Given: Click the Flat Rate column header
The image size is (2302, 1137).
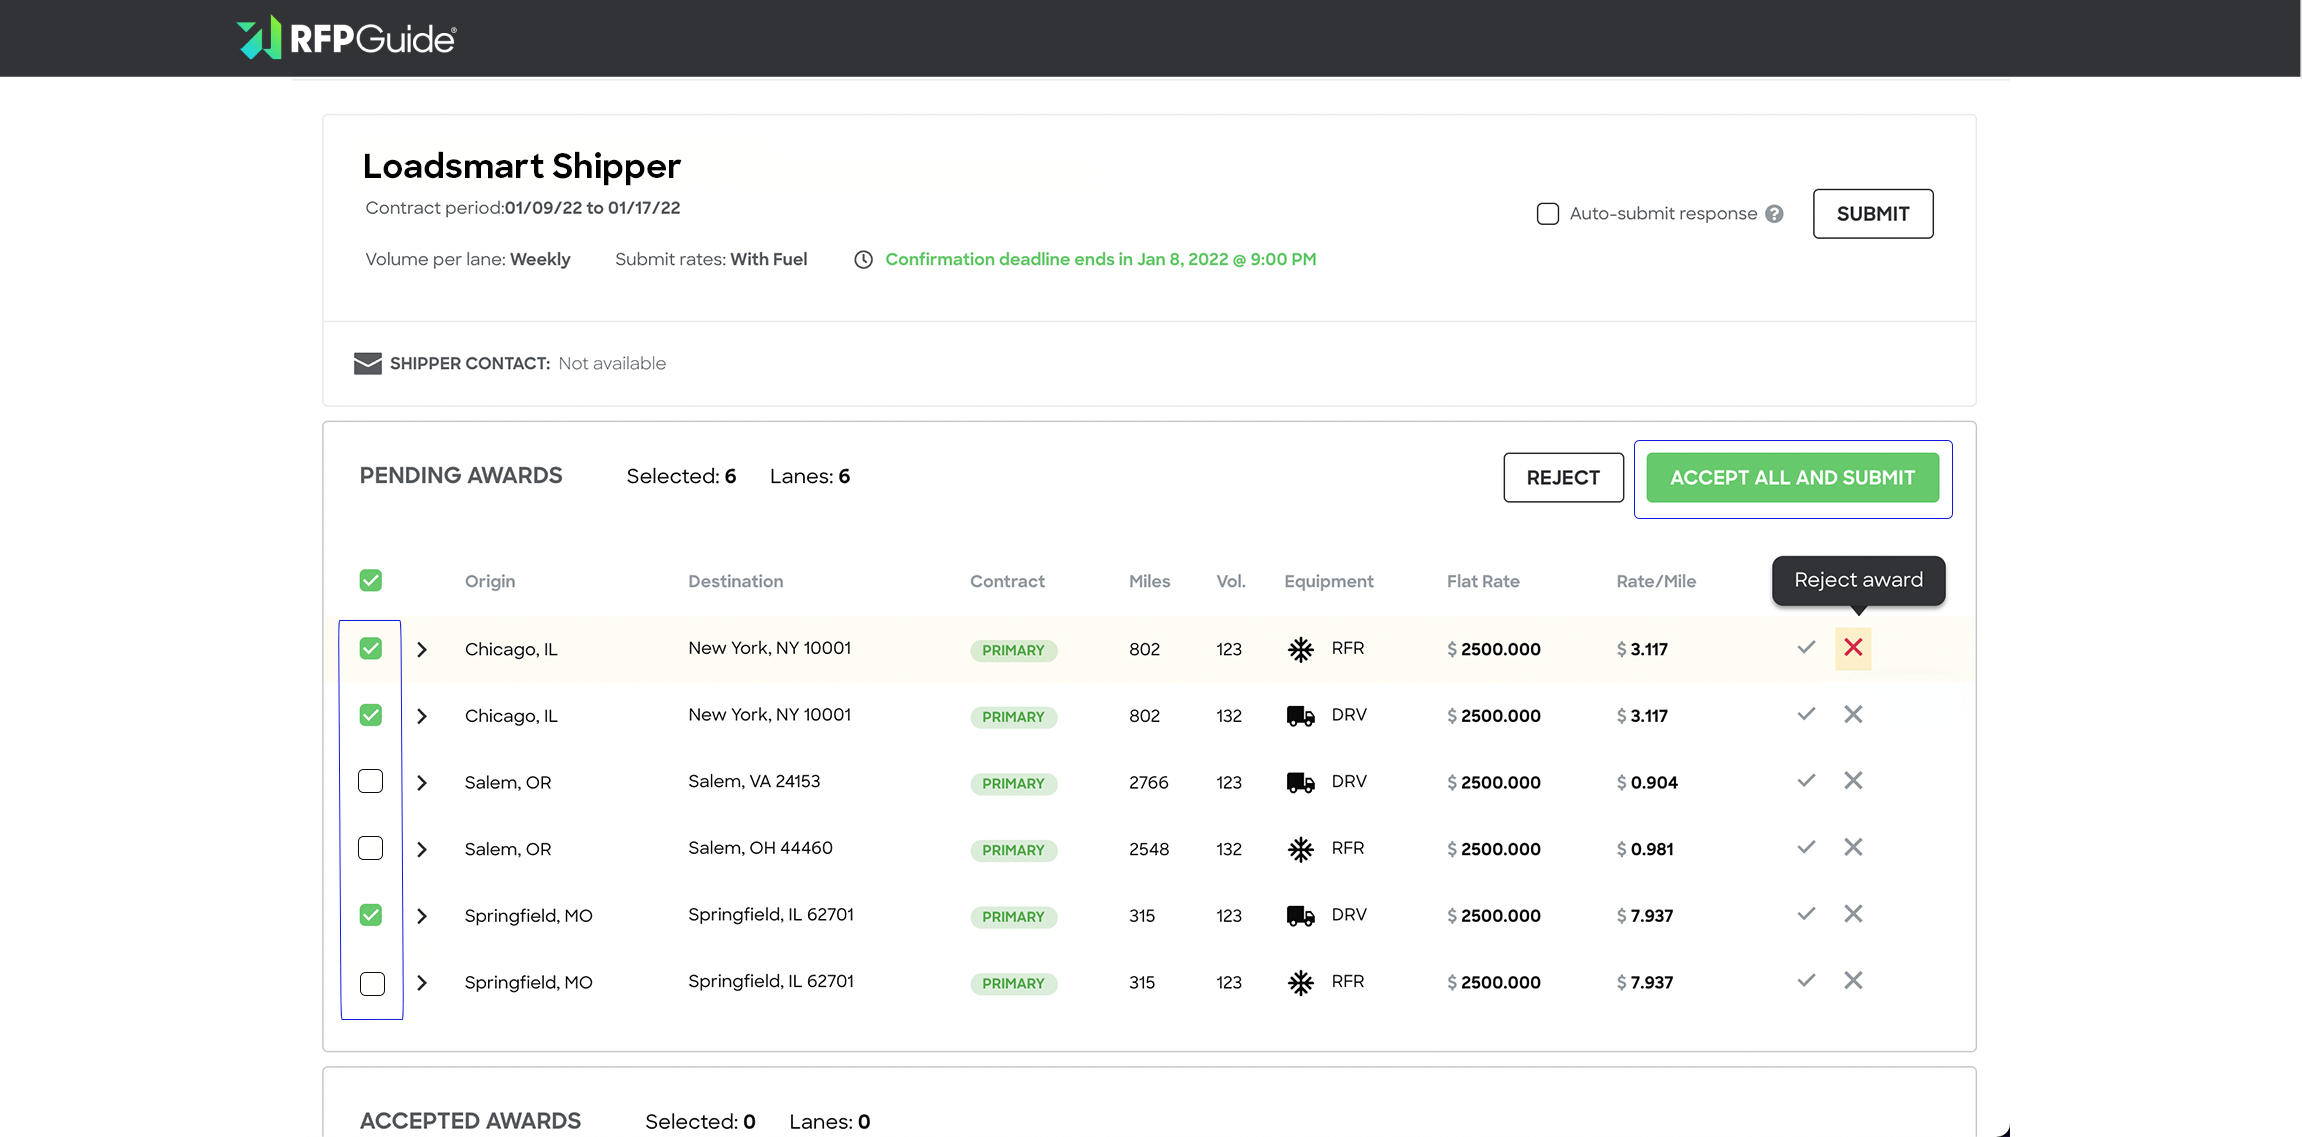Looking at the screenshot, I should 1483,581.
